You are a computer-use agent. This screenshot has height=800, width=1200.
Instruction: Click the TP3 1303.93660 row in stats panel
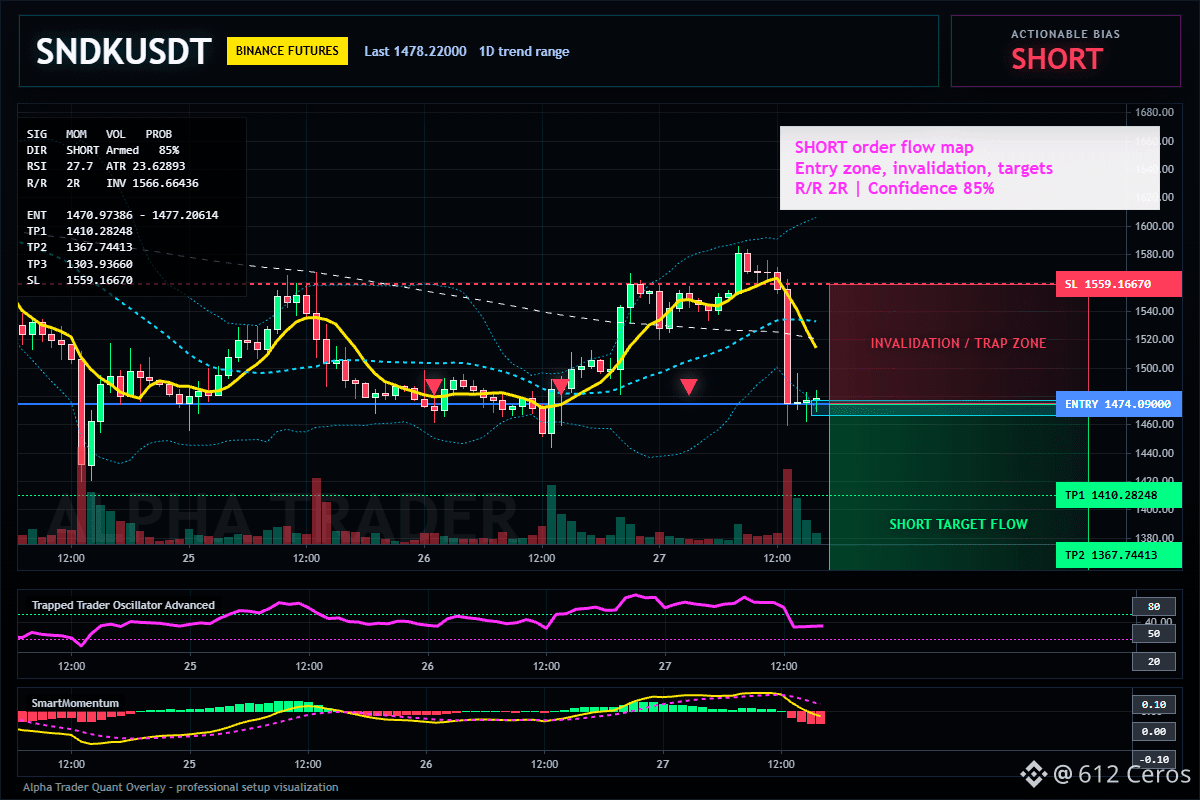[x=80, y=264]
